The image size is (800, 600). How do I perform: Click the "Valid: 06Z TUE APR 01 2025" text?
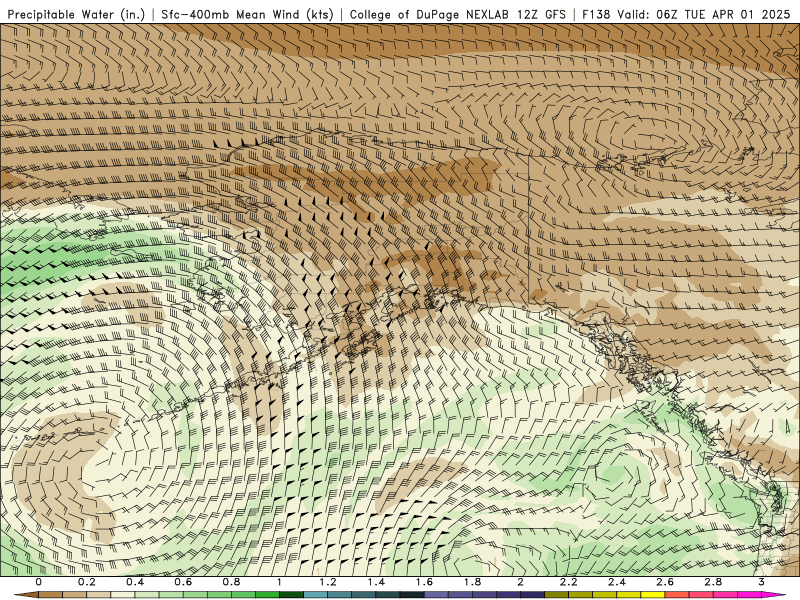(x=704, y=14)
